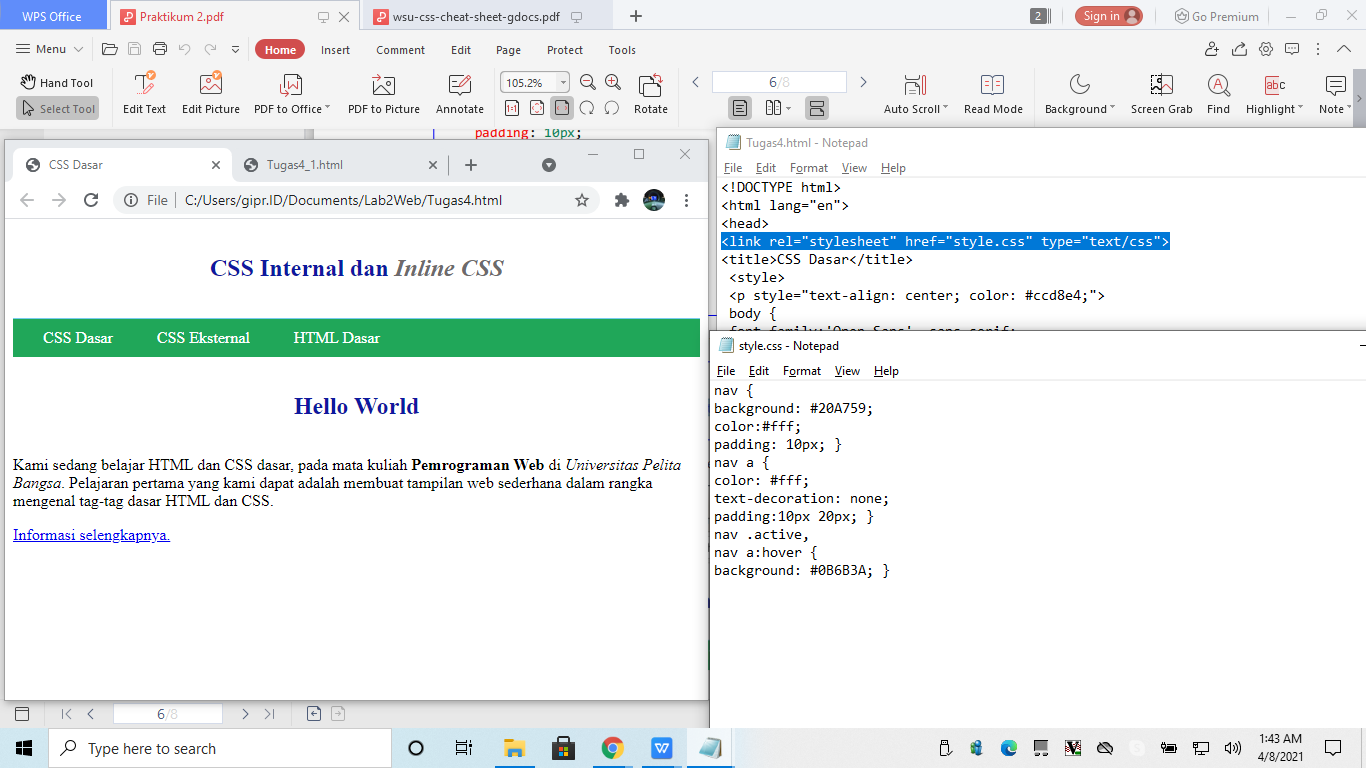Image resolution: width=1366 pixels, height=768 pixels.
Task: Switch to the wsu-css-cheat-sheet-gdocs.pdf tab
Action: coord(475,15)
